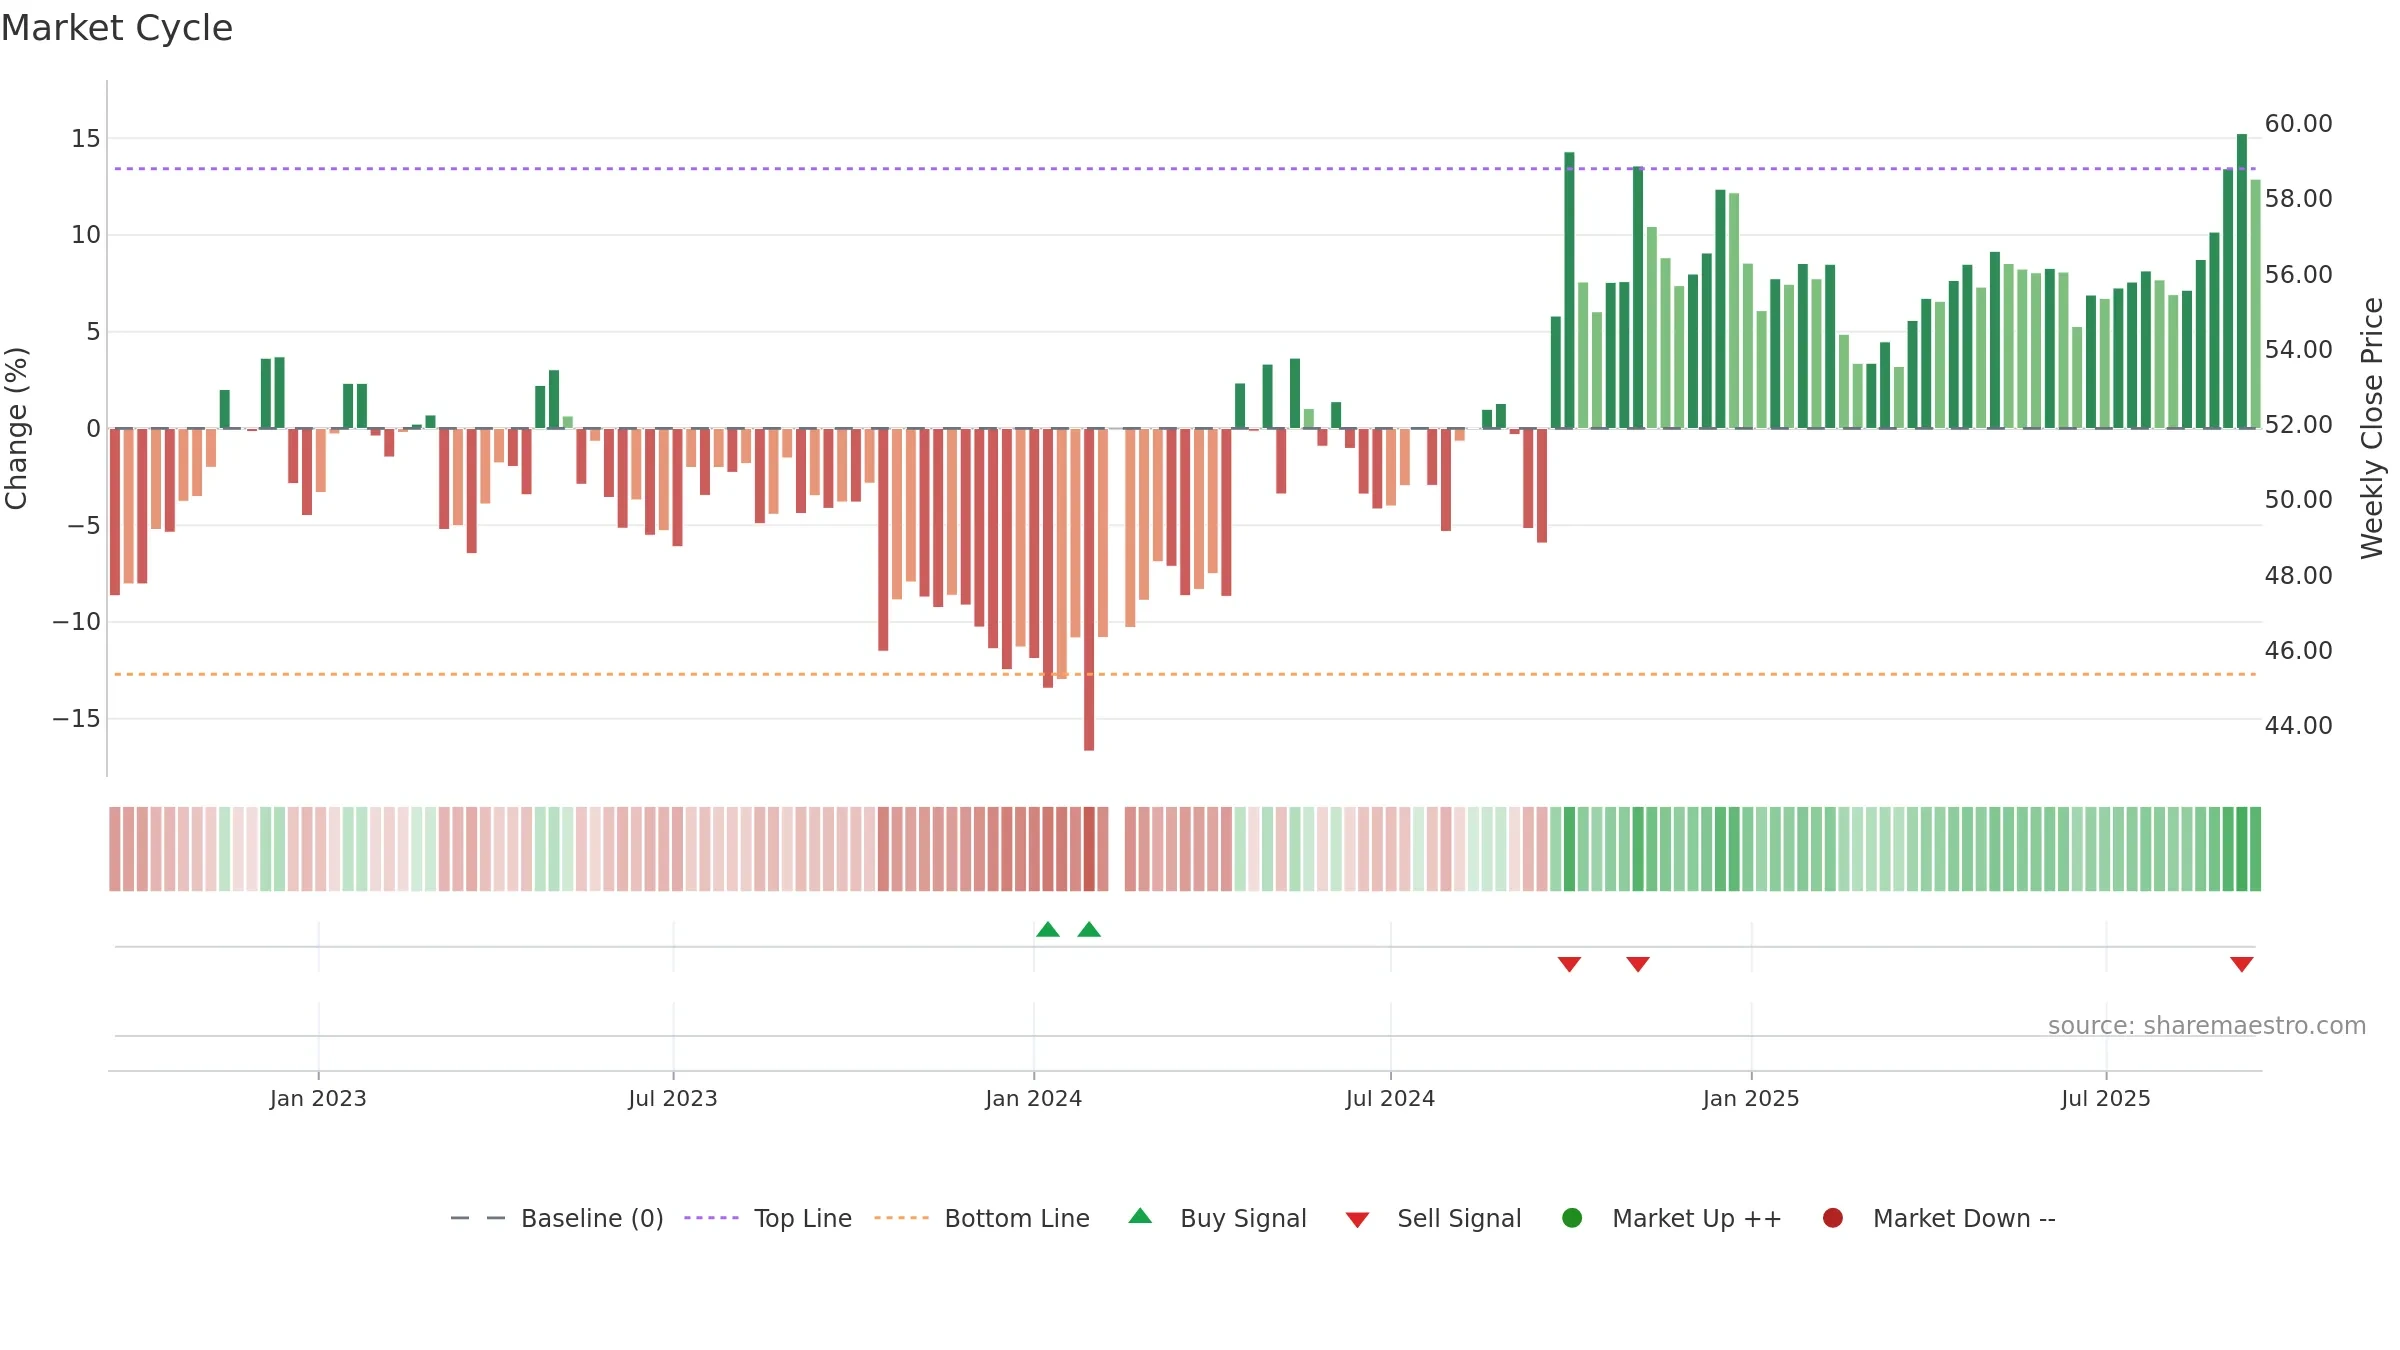Click the last green cell of the heat strip
Image resolution: width=2400 pixels, height=1350 pixels.
pyautogui.click(x=2256, y=849)
